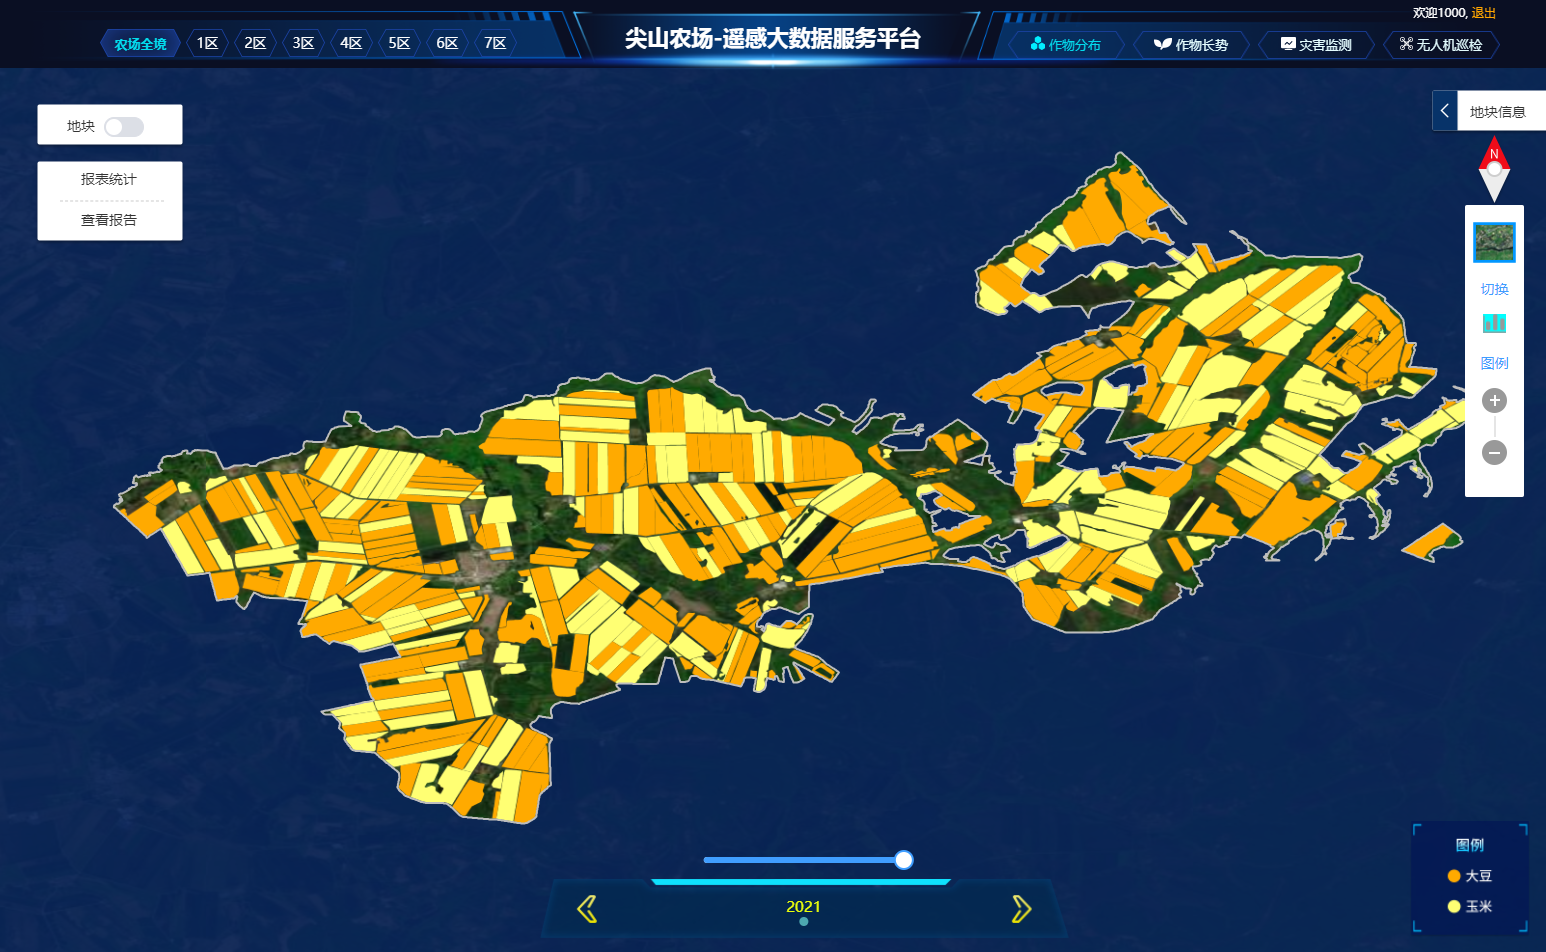Toggle the 地块 switch on
The width and height of the screenshot is (1546, 952).
coord(124,127)
